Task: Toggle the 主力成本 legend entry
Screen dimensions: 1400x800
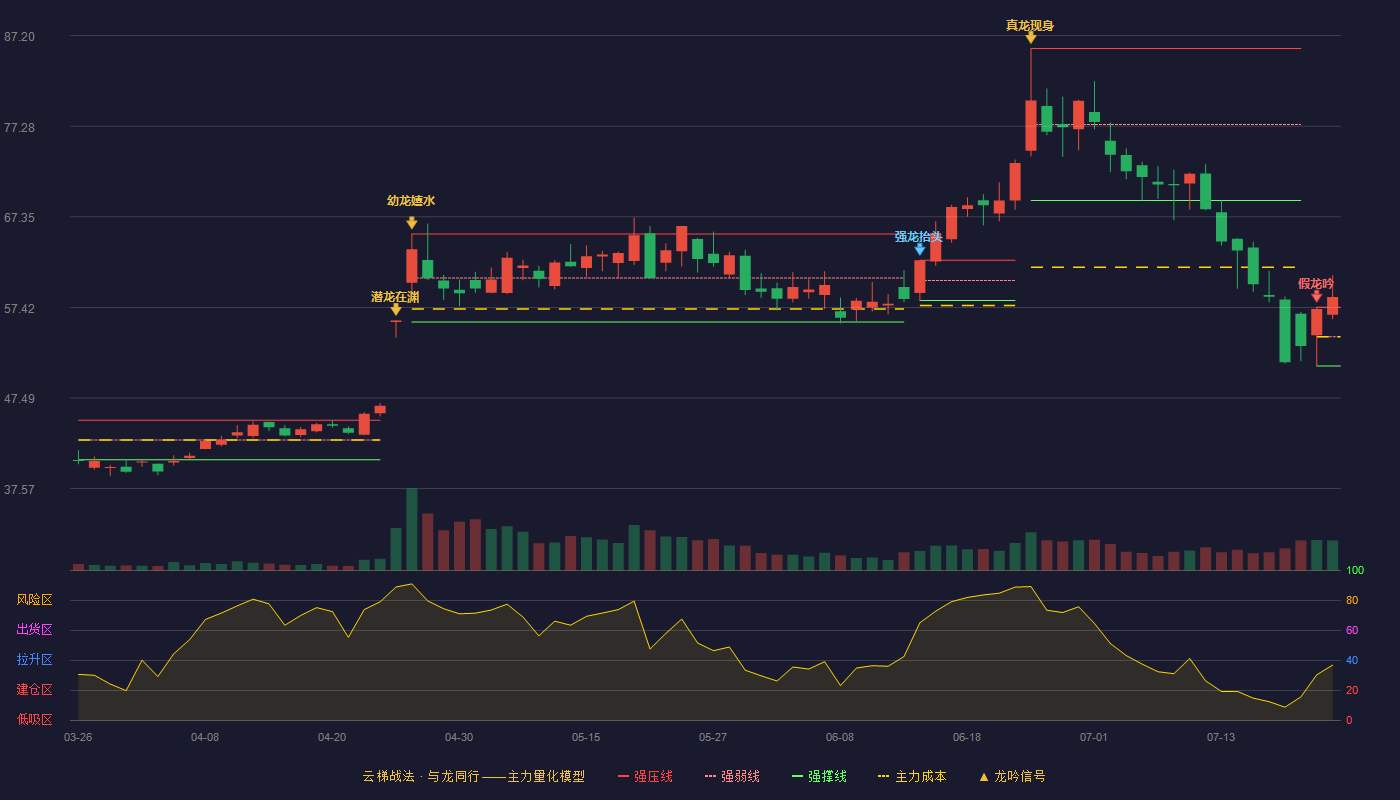Action: pos(912,776)
